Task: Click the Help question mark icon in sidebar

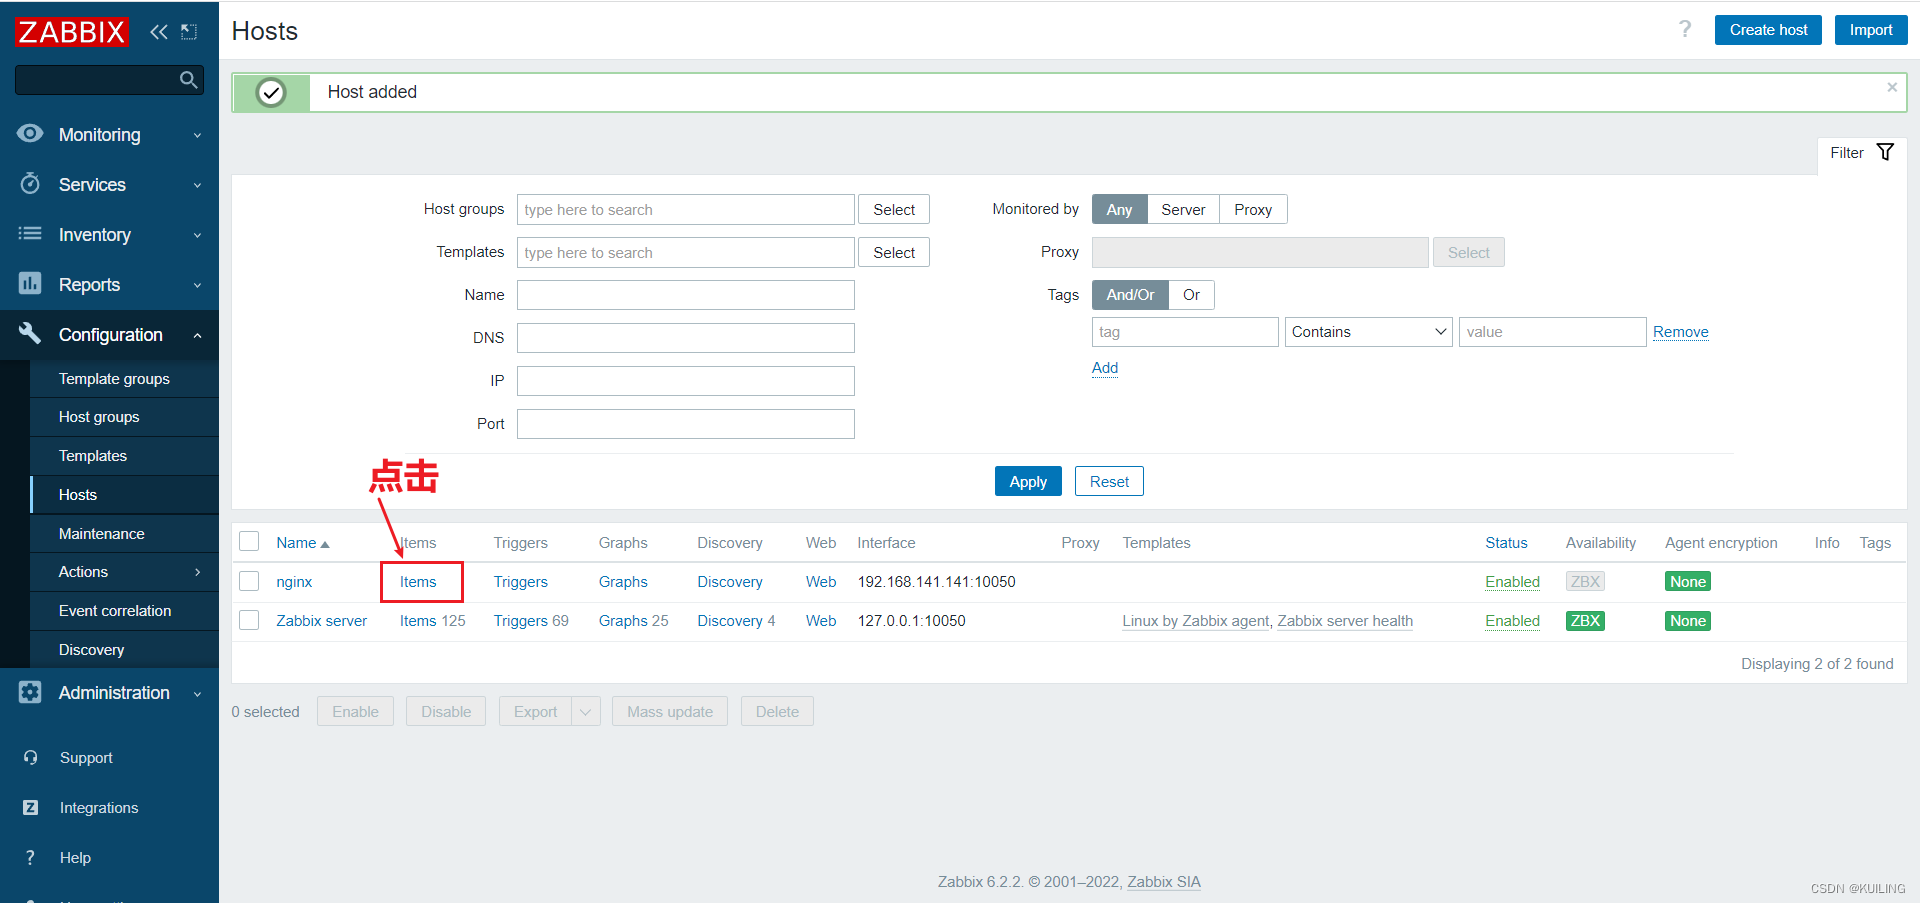Action: [x=30, y=858]
